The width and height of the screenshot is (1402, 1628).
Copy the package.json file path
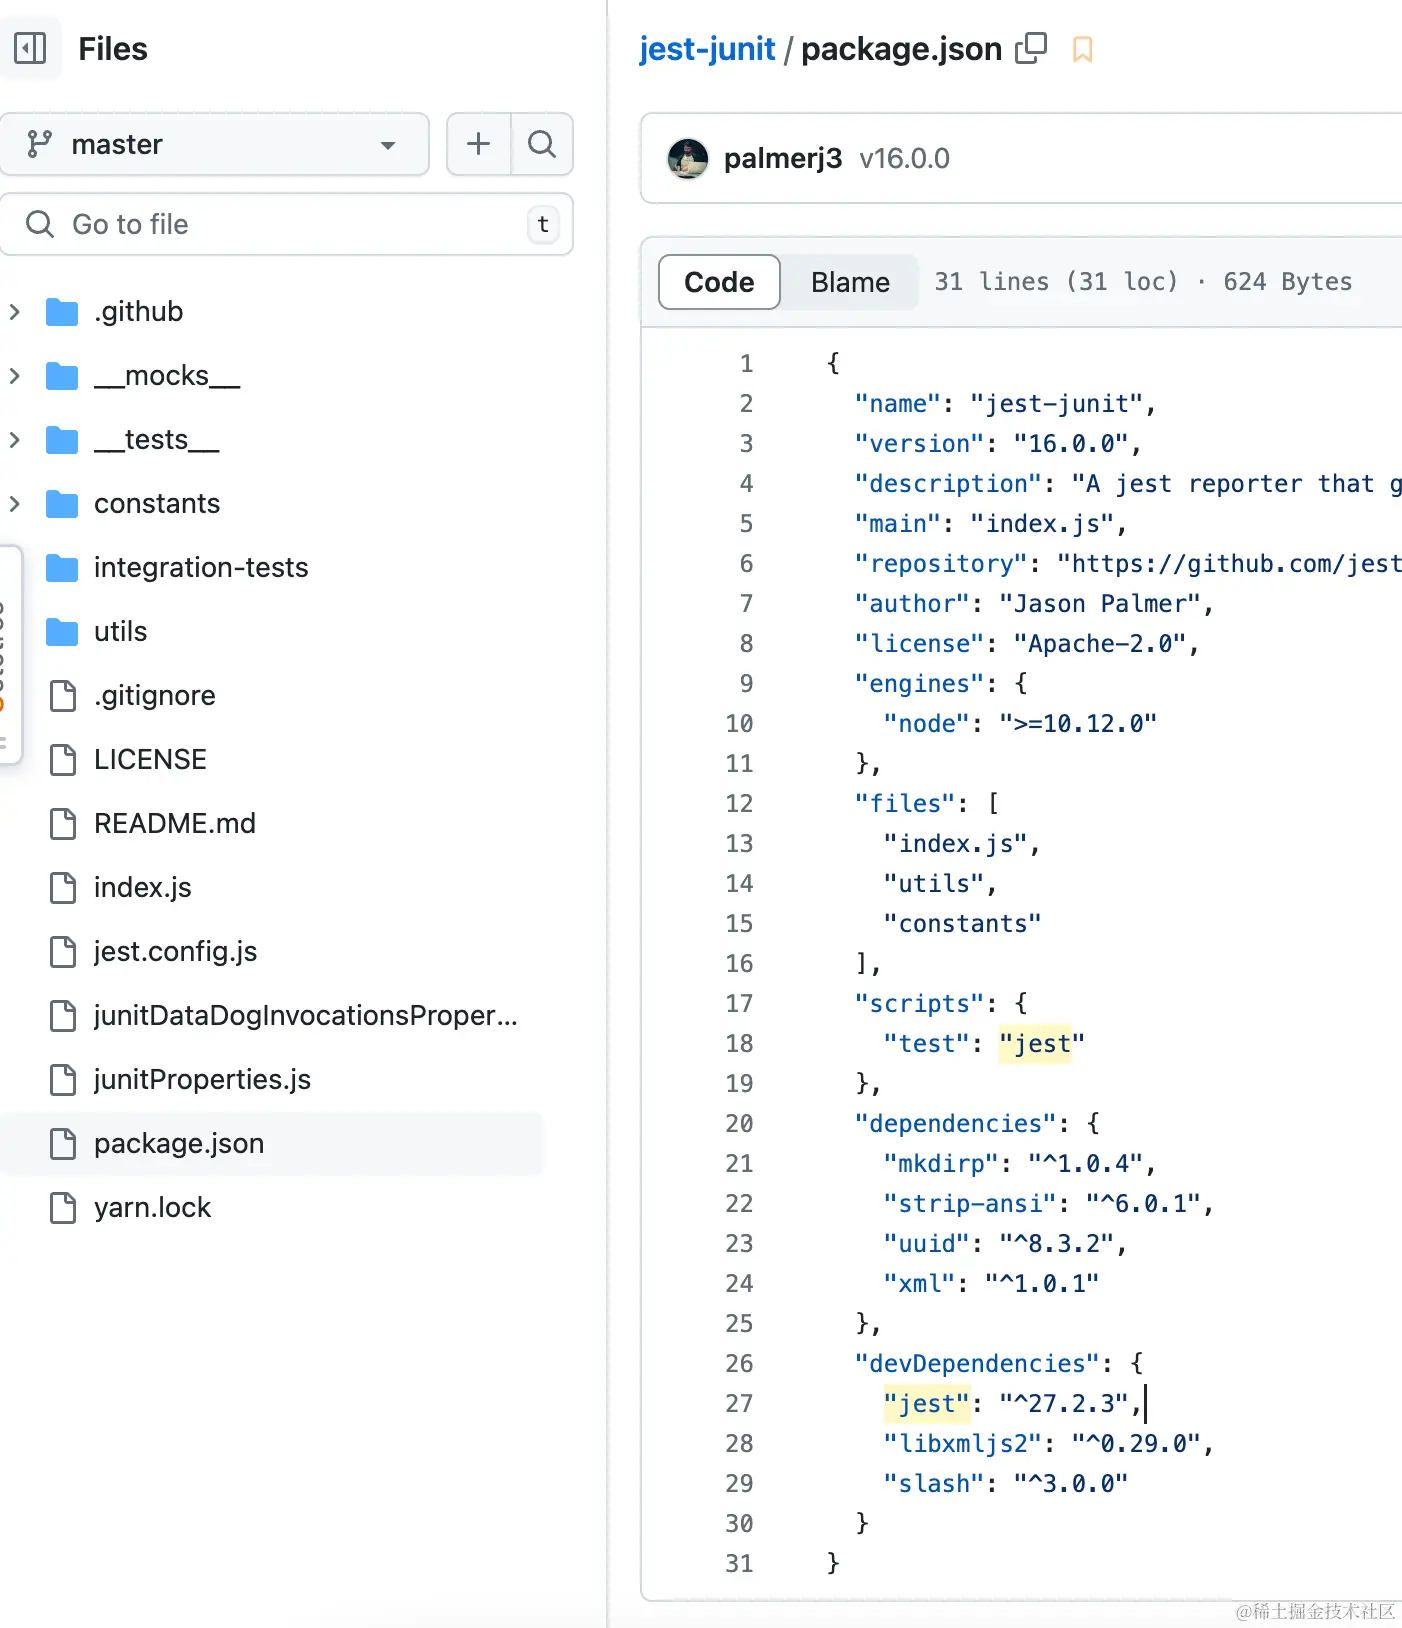[x=1030, y=48]
